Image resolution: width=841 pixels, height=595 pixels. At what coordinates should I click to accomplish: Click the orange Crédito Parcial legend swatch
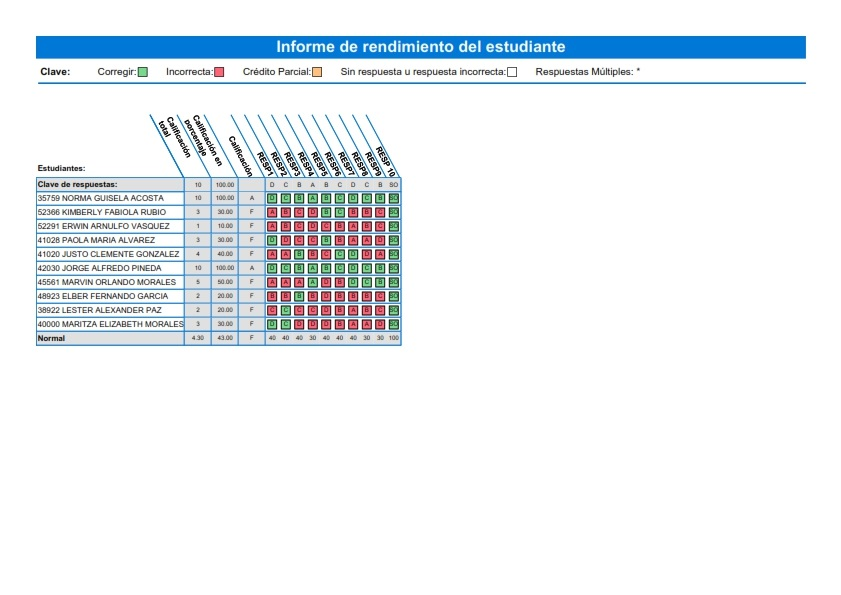pos(317,72)
